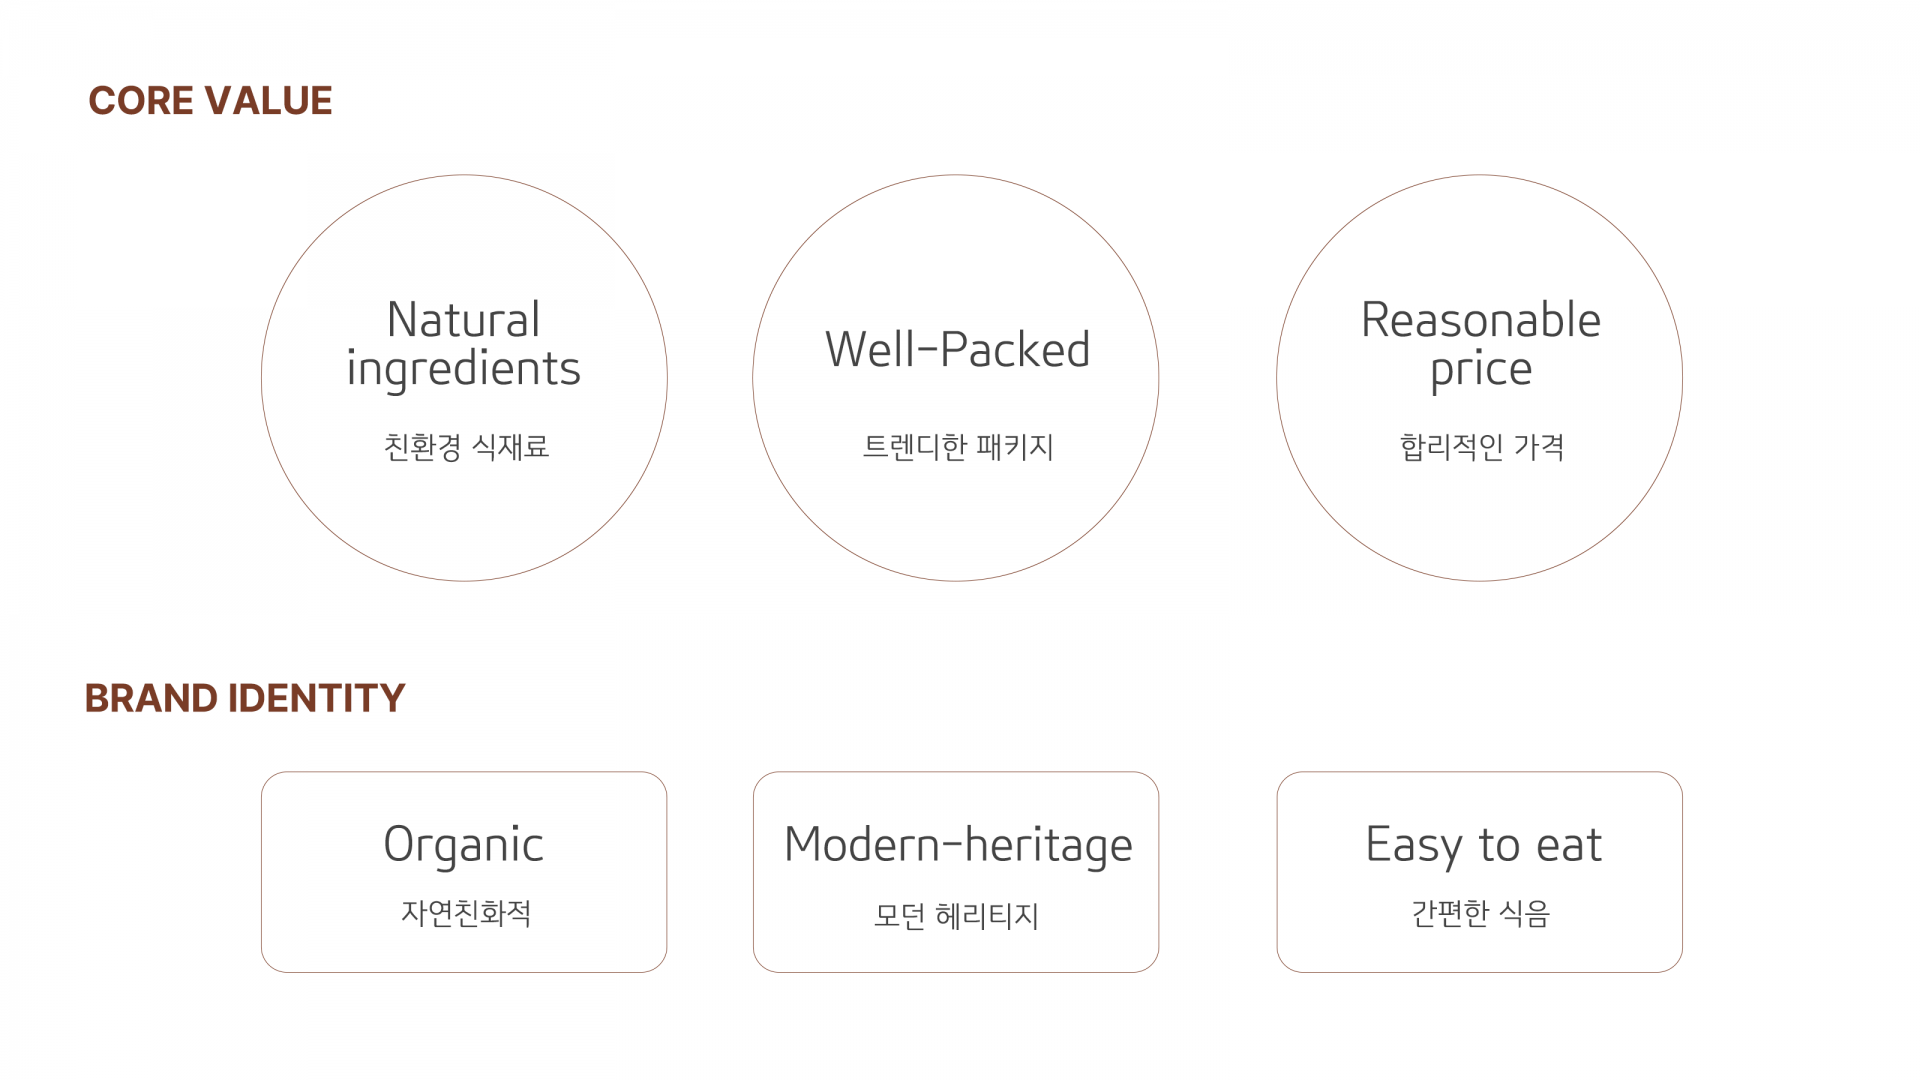This screenshot has height=1080, width=1920.
Task: Click the 합리적인 가격 subtitle
Action: coord(1481,446)
